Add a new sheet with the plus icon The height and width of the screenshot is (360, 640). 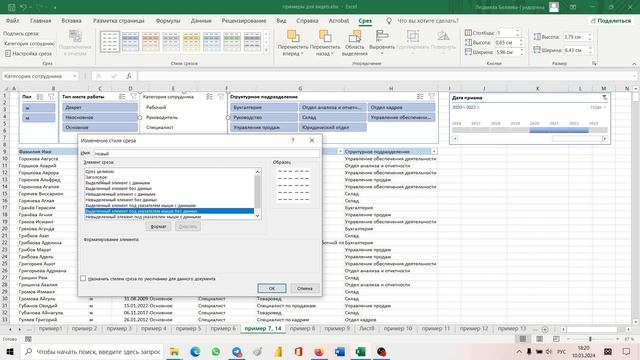coord(545,329)
